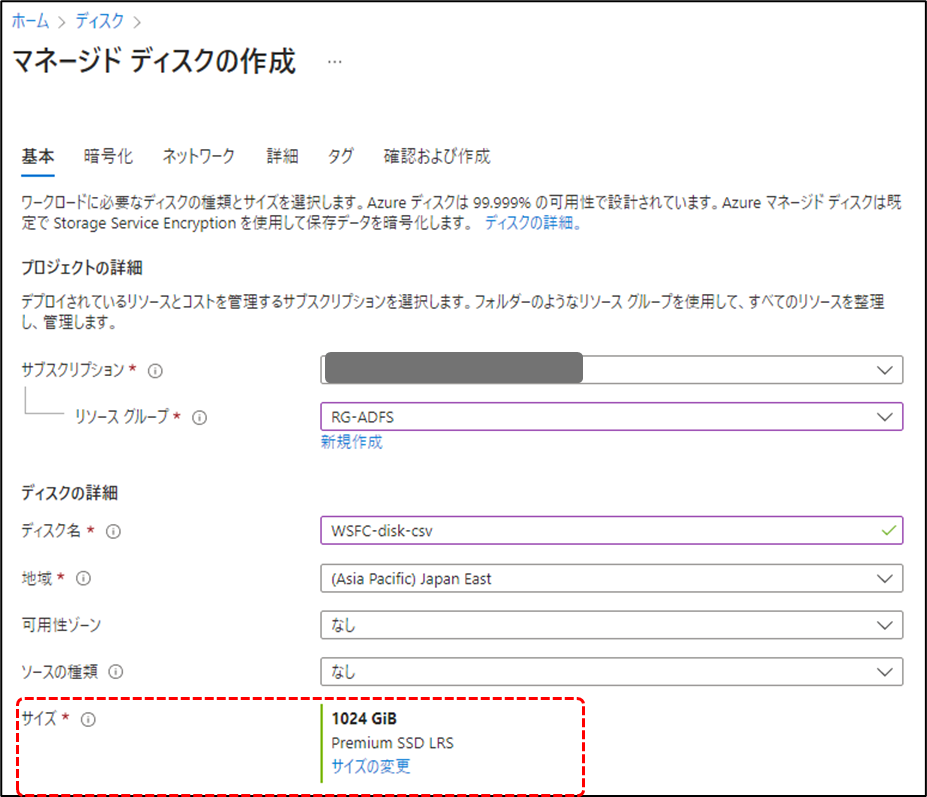Click the マネージド ディスクの作成 title

[154, 61]
